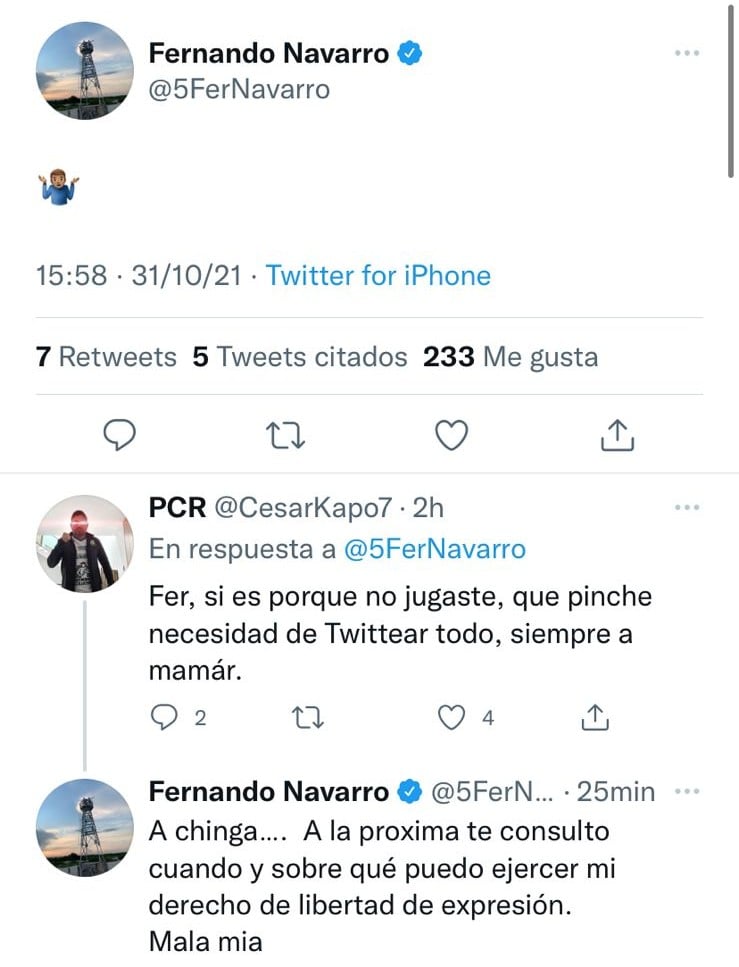
Task: View the 233 Me gusta list
Action: (x=510, y=357)
